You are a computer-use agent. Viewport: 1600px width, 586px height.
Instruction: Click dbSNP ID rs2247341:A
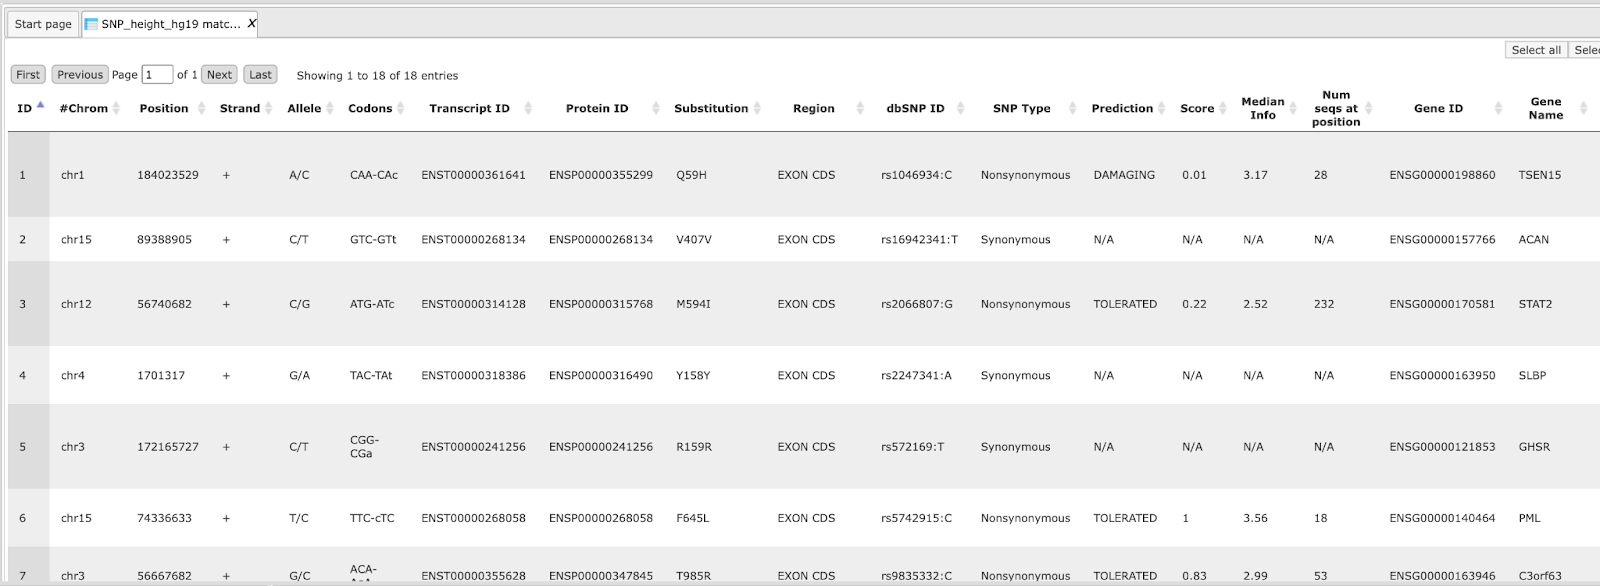[916, 376]
